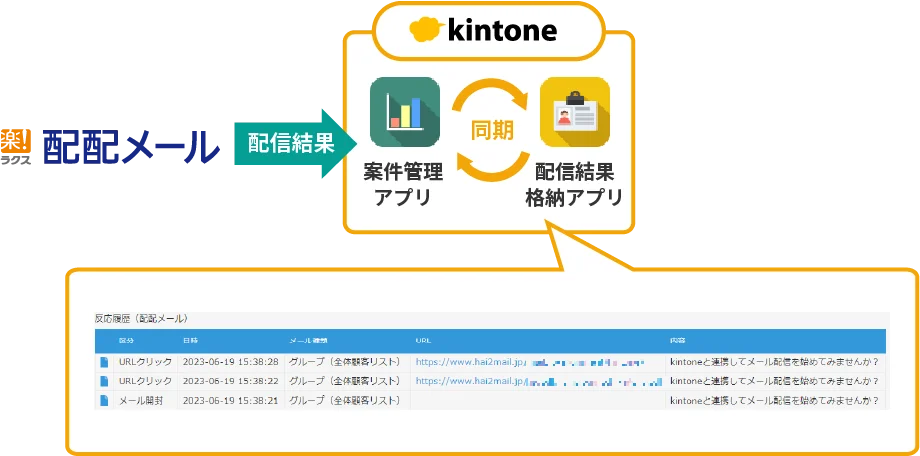Click the 配信結果 格納アプリ caption
Screen dimensions: 920x456
[574, 185]
